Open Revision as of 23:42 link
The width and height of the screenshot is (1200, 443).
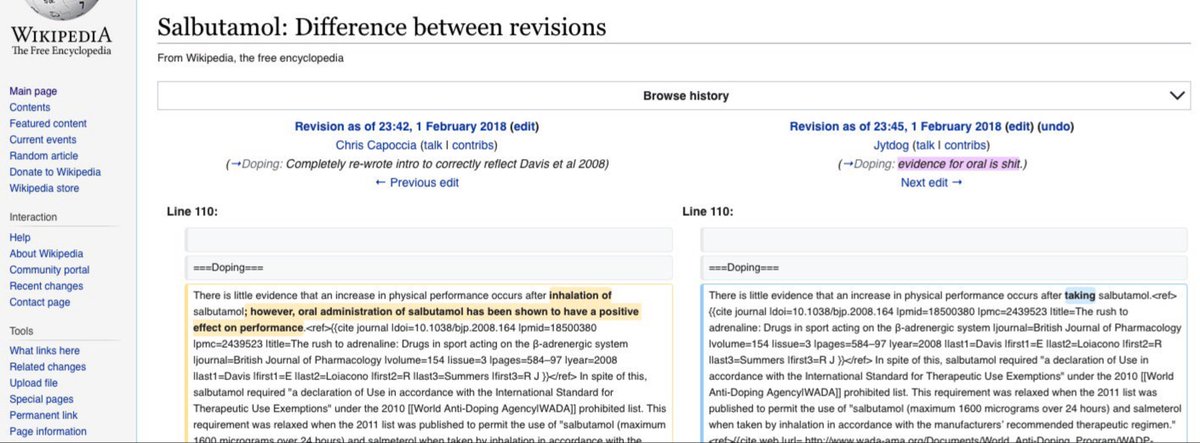pos(400,127)
